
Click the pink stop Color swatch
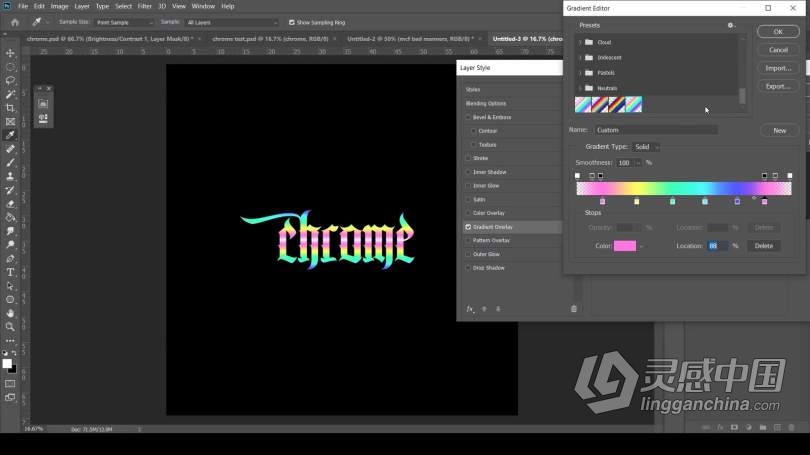(624, 246)
